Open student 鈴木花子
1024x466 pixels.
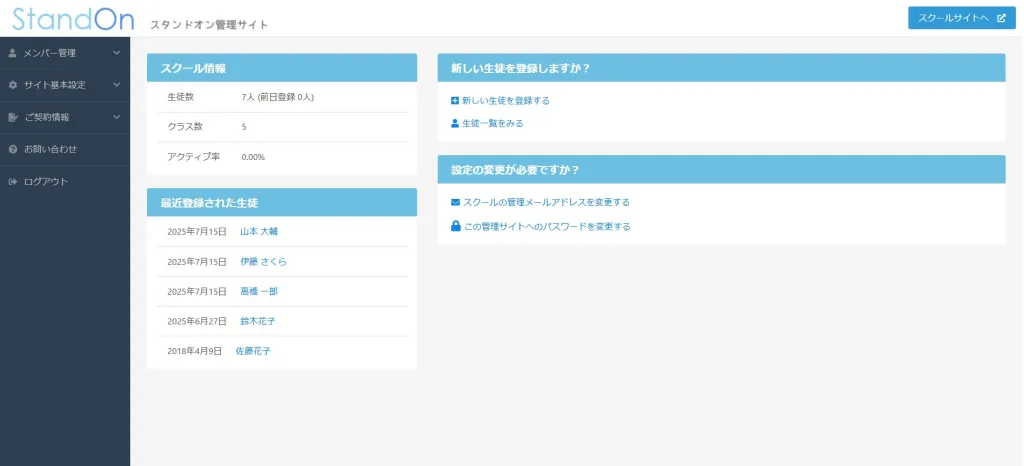(x=258, y=321)
